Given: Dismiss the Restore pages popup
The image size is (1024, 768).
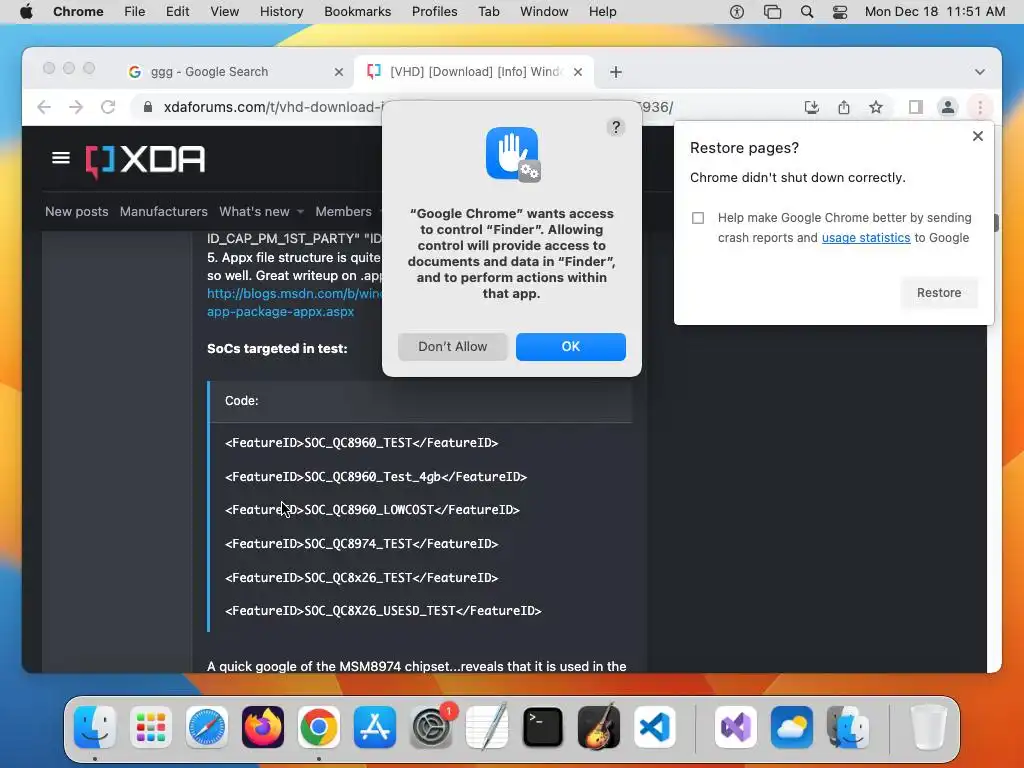Looking at the screenshot, I should click(977, 136).
